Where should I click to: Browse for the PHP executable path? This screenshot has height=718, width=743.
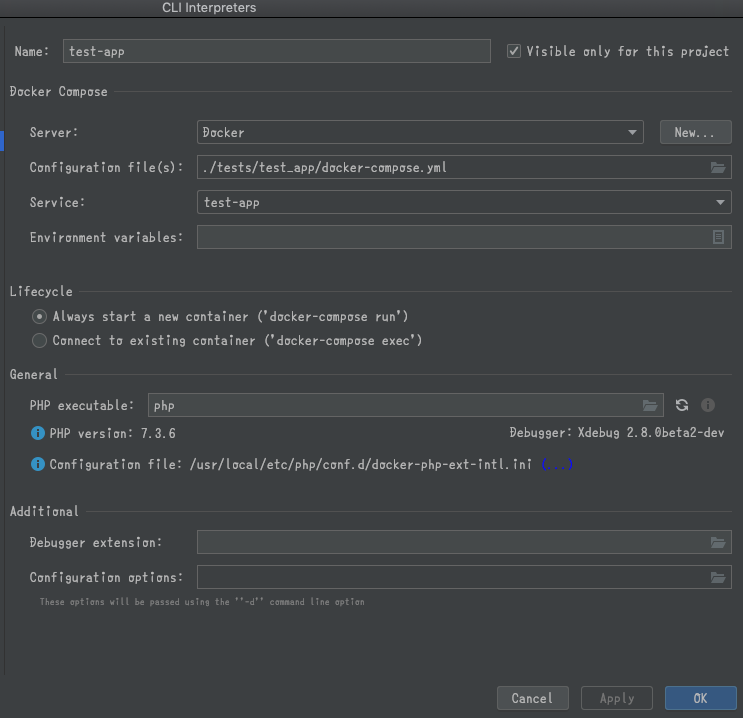coord(650,406)
